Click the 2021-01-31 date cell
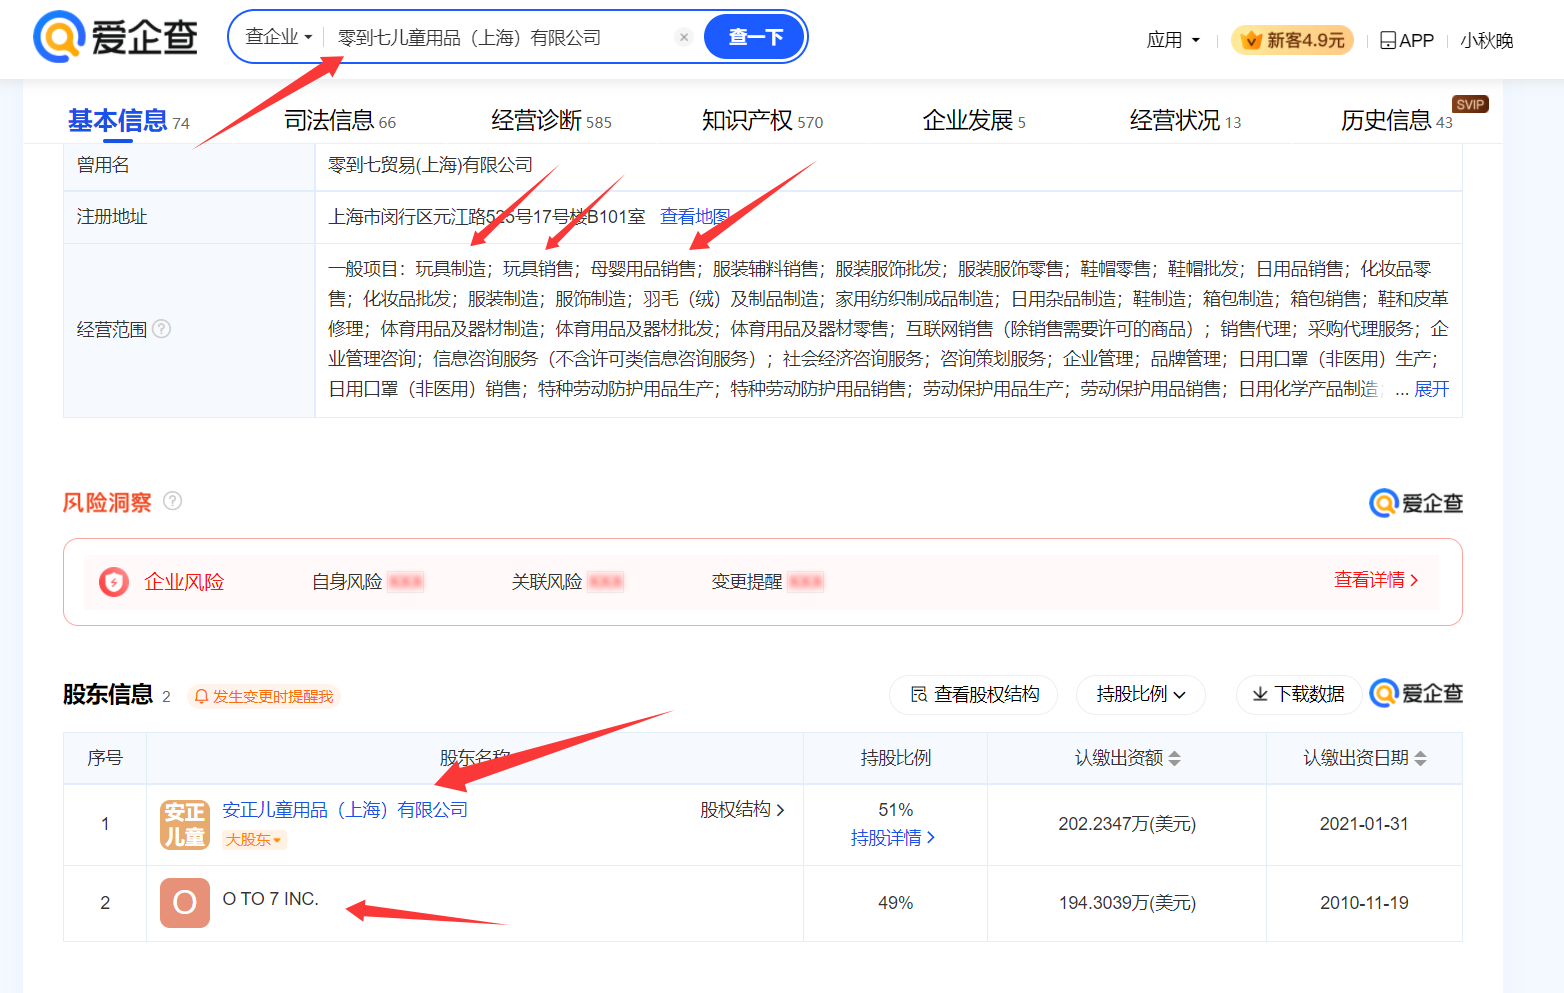 click(x=1364, y=824)
